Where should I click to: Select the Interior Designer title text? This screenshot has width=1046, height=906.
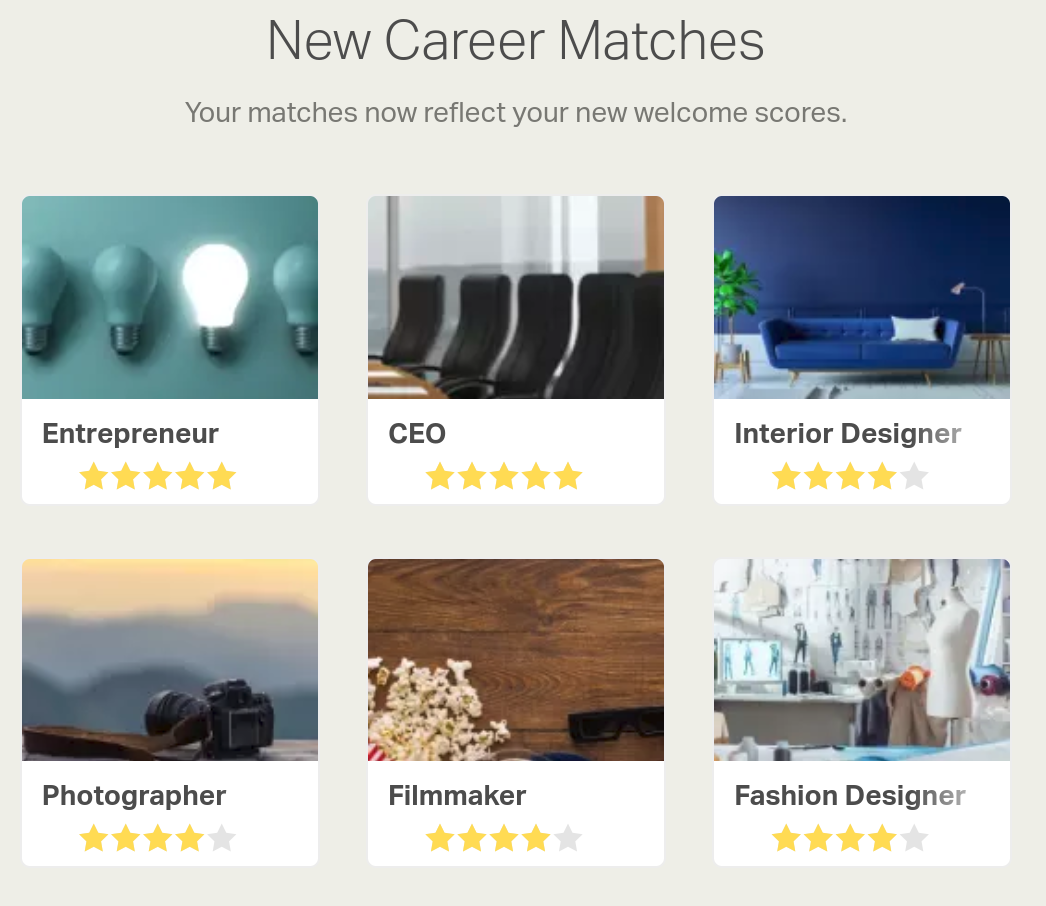(x=847, y=434)
